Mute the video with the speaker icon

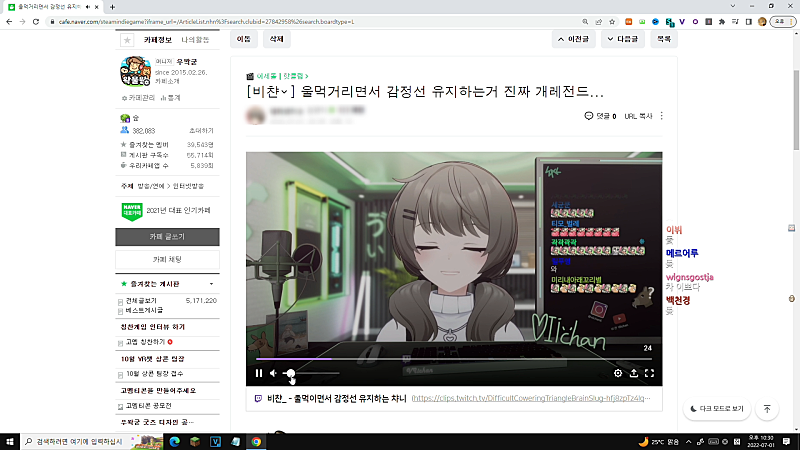click(273, 373)
